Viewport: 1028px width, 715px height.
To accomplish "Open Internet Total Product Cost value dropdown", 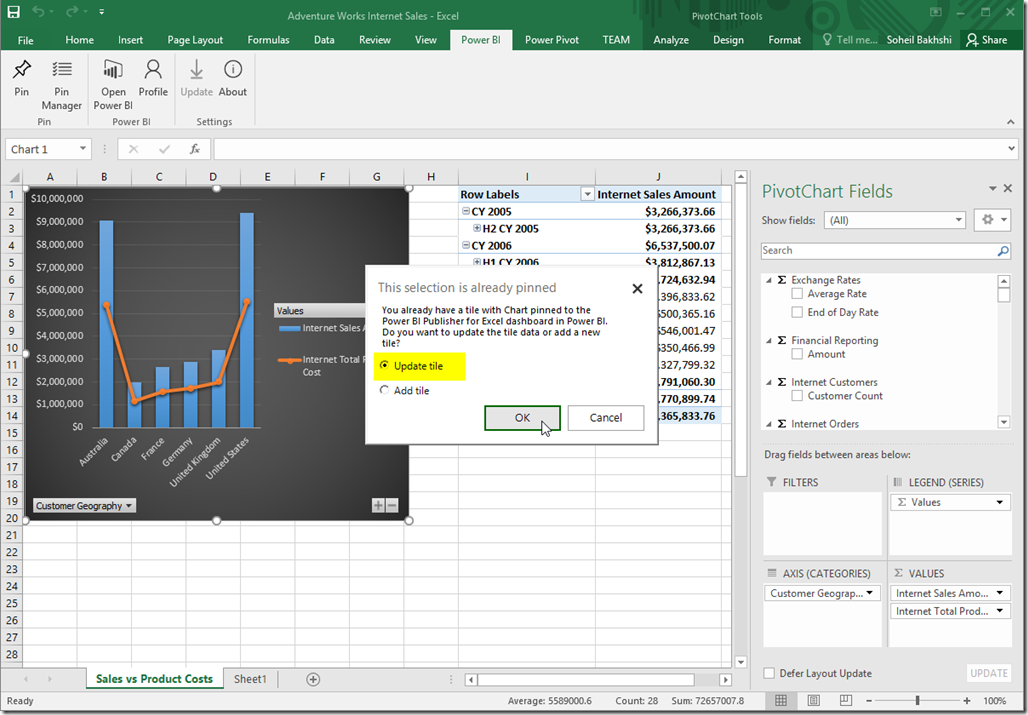I will pyautogui.click(x=1000, y=611).
